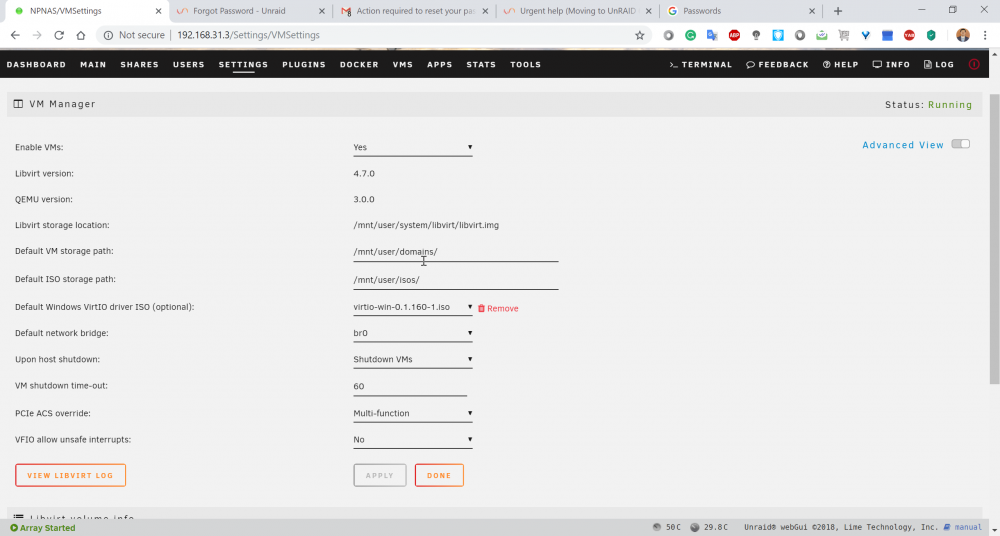Click the Apply button

tap(380, 475)
